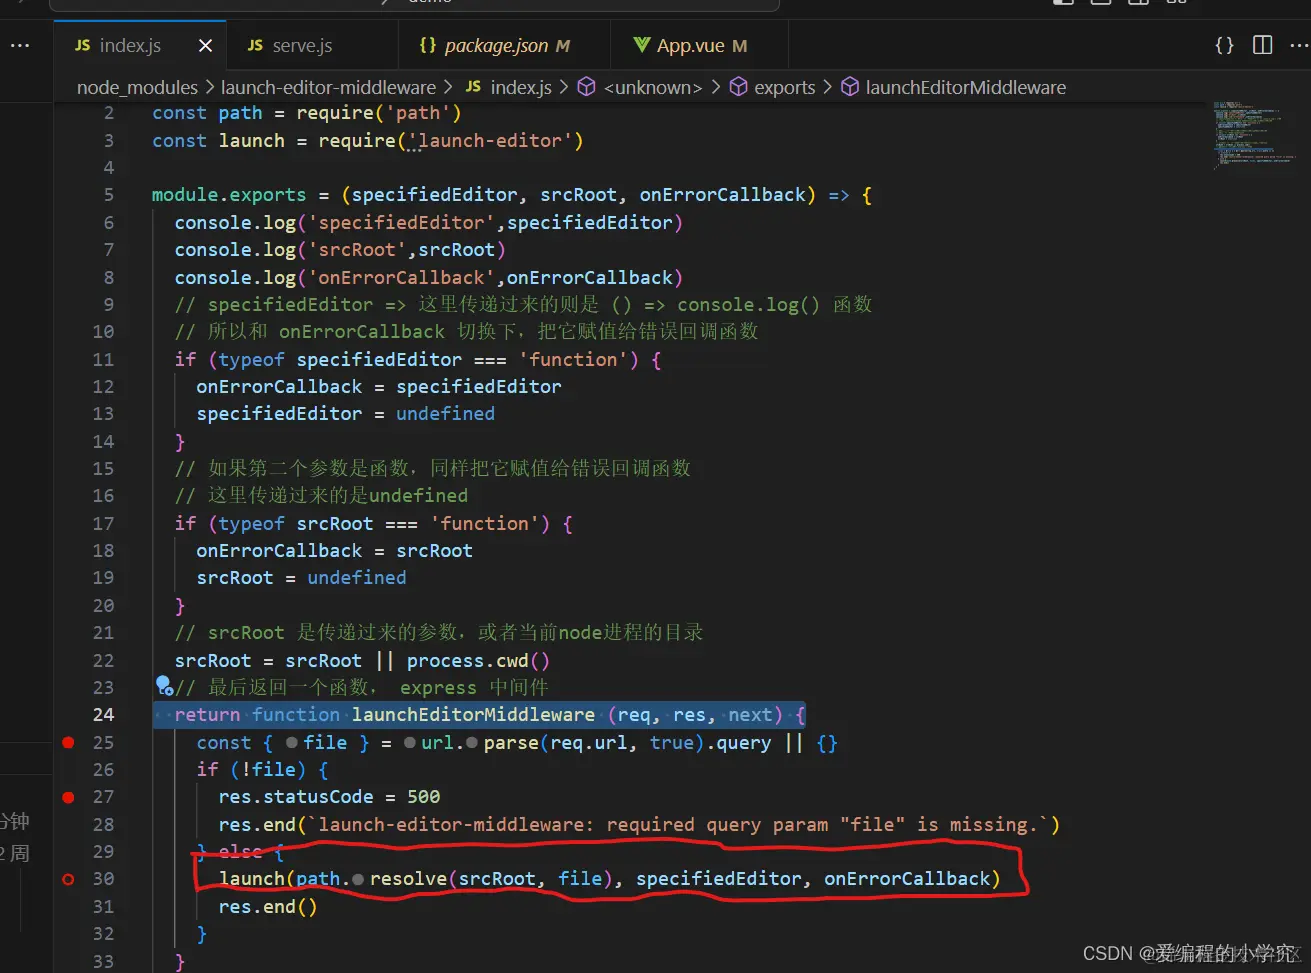Viewport: 1311px width, 973px height.
Task: Jump using the code minimap preview
Action: click(1254, 134)
